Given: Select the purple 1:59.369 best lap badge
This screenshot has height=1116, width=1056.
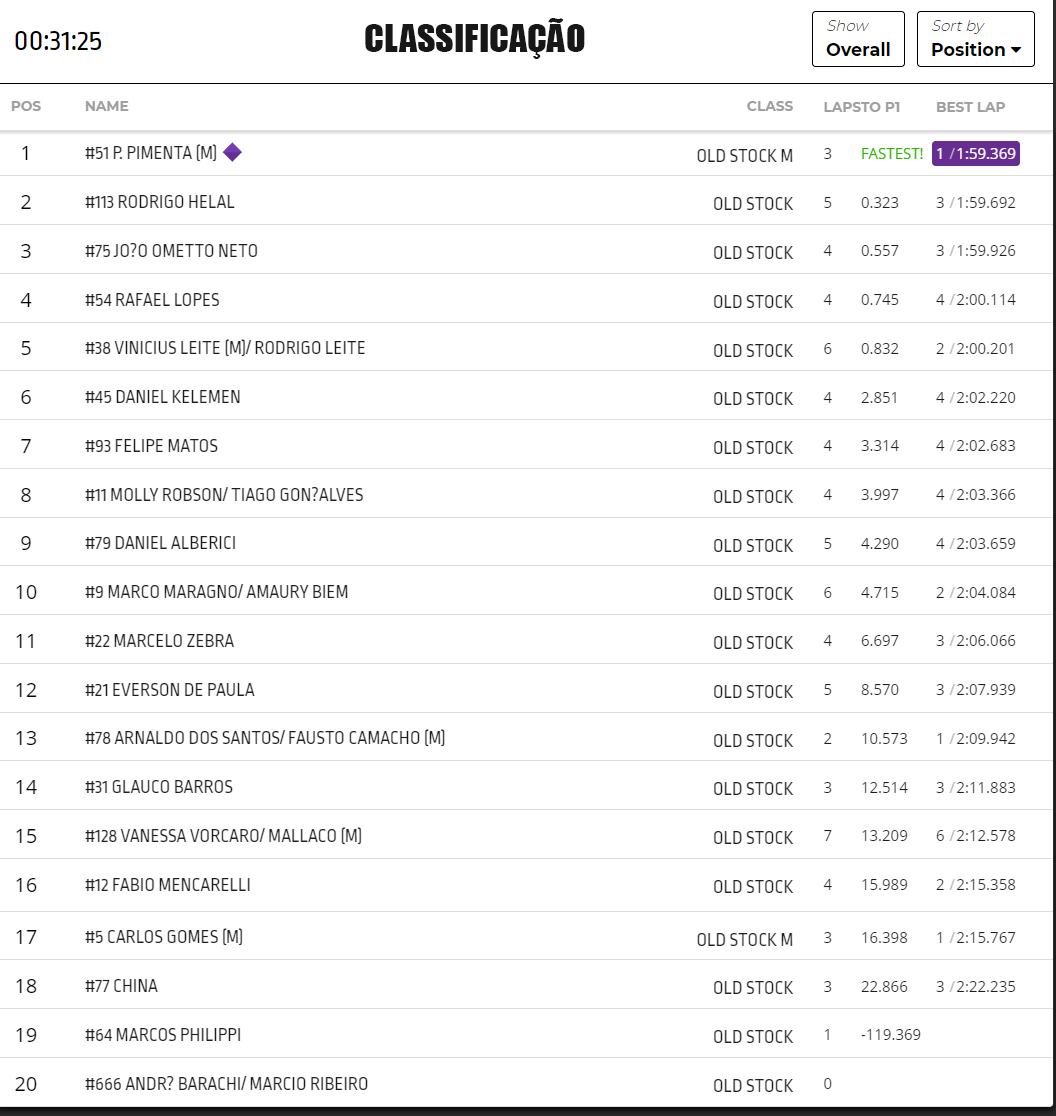Looking at the screenshot, I should (x=975, y=153).
